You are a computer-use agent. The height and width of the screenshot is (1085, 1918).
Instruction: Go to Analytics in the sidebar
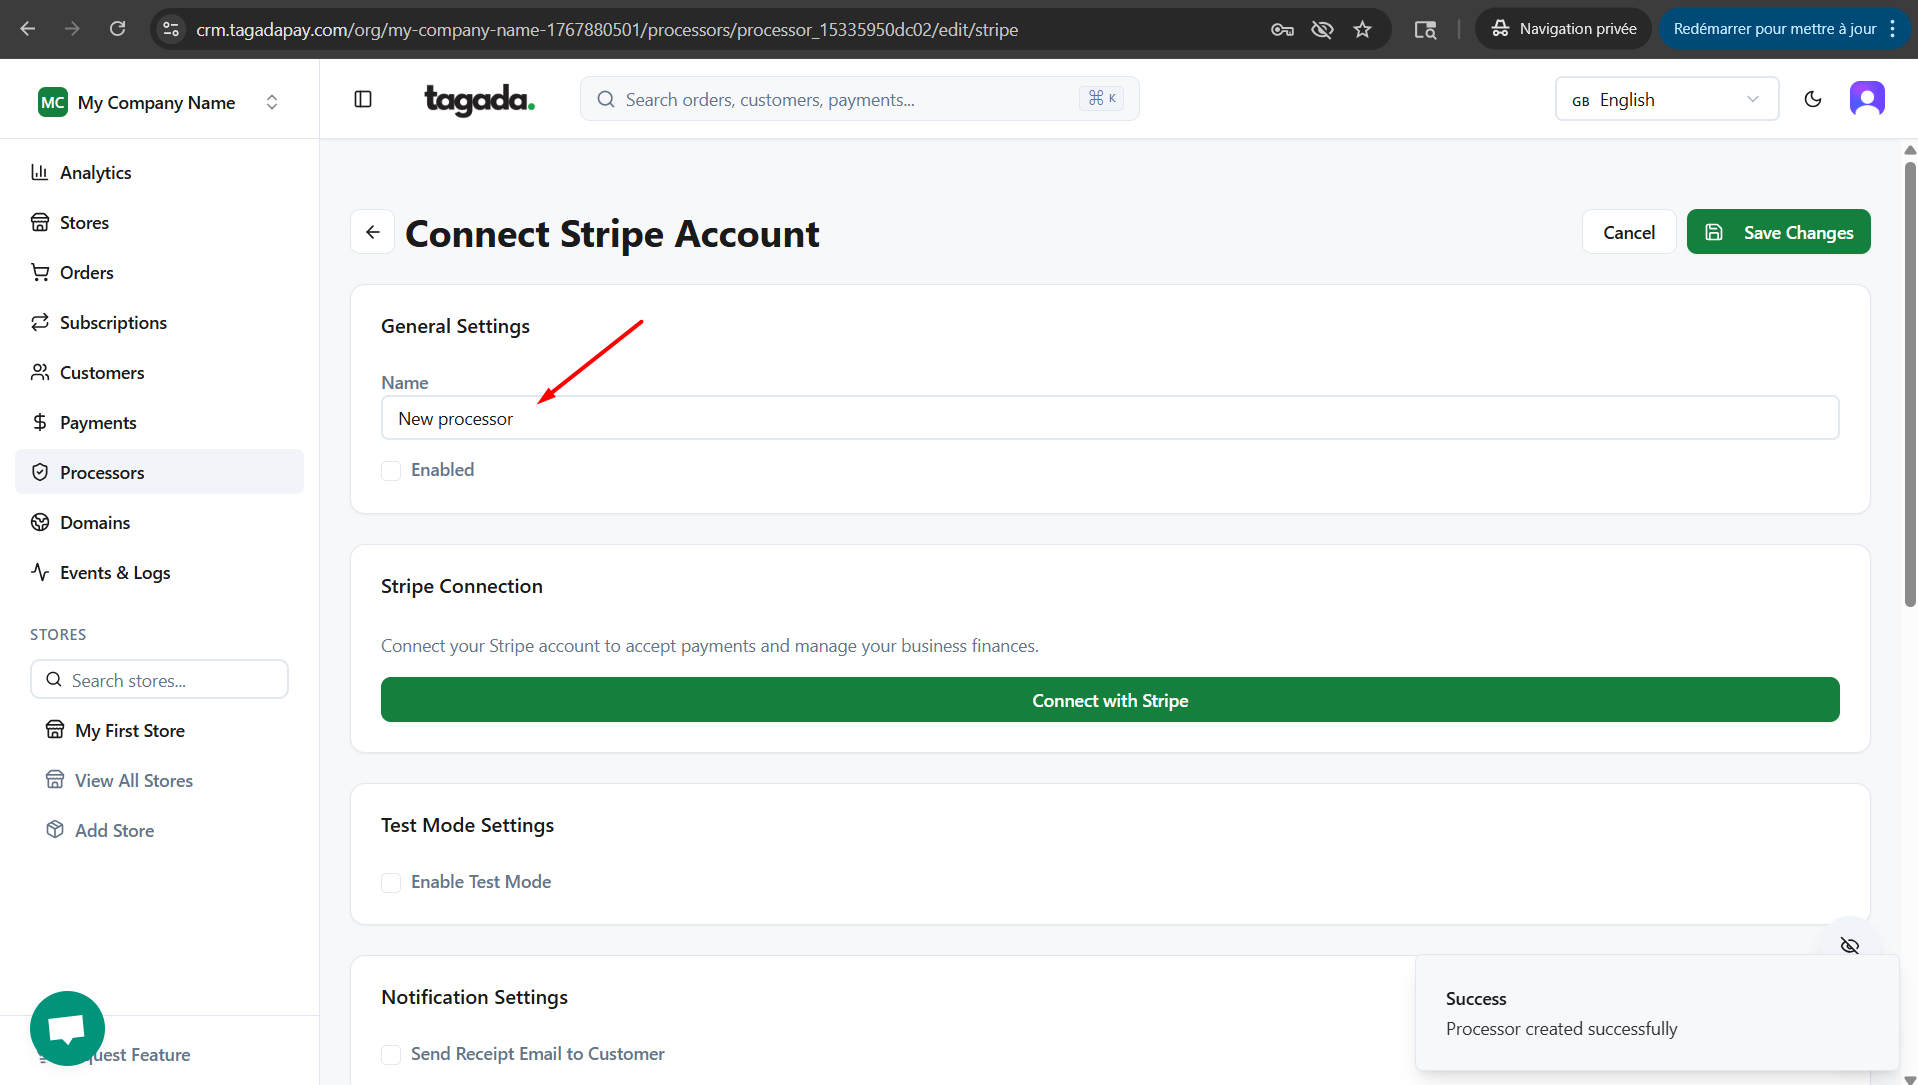click(95, 172)
